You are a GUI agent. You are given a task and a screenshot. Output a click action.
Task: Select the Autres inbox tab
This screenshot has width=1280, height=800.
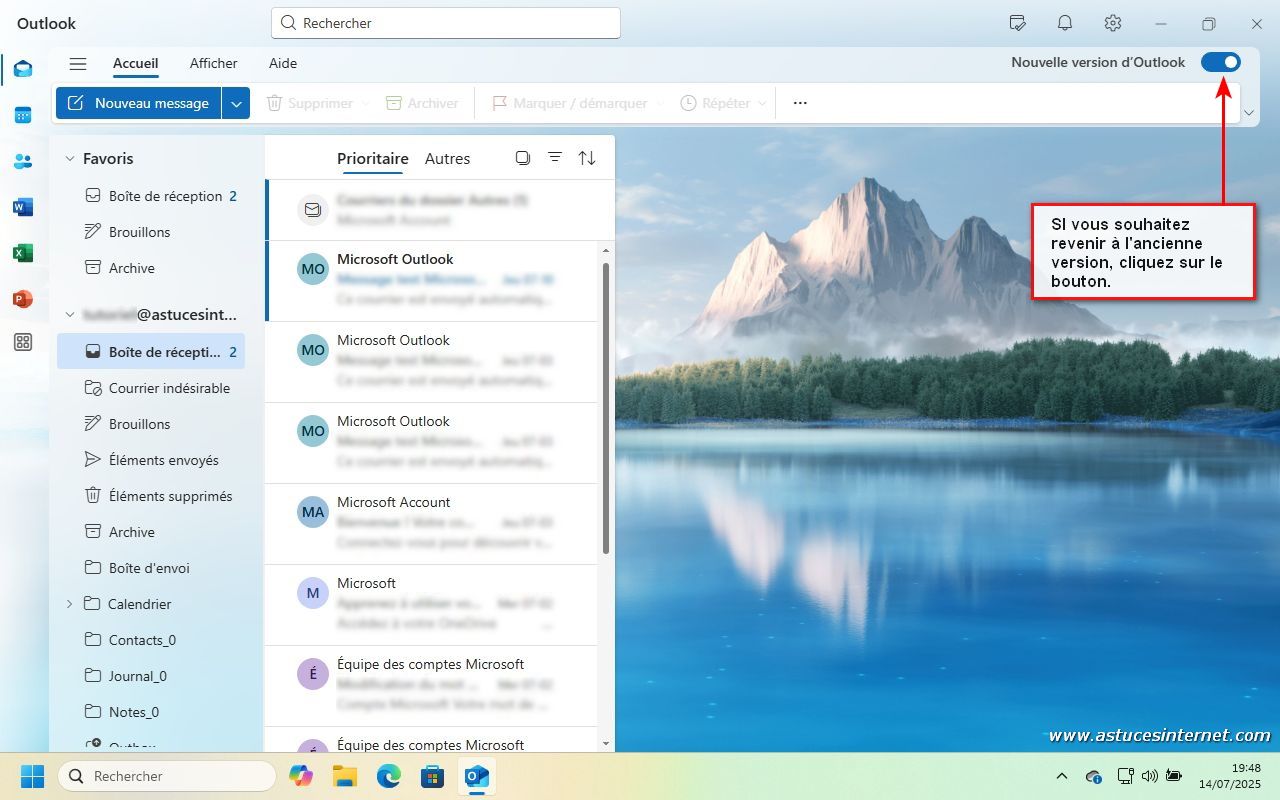(x=447, y=158)
